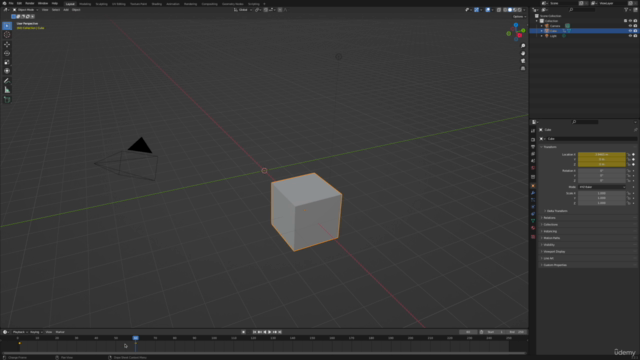Open the Render menu
The width and height of the screenshot is (640, 360).
pyautogui.click(x=30, y=3)
